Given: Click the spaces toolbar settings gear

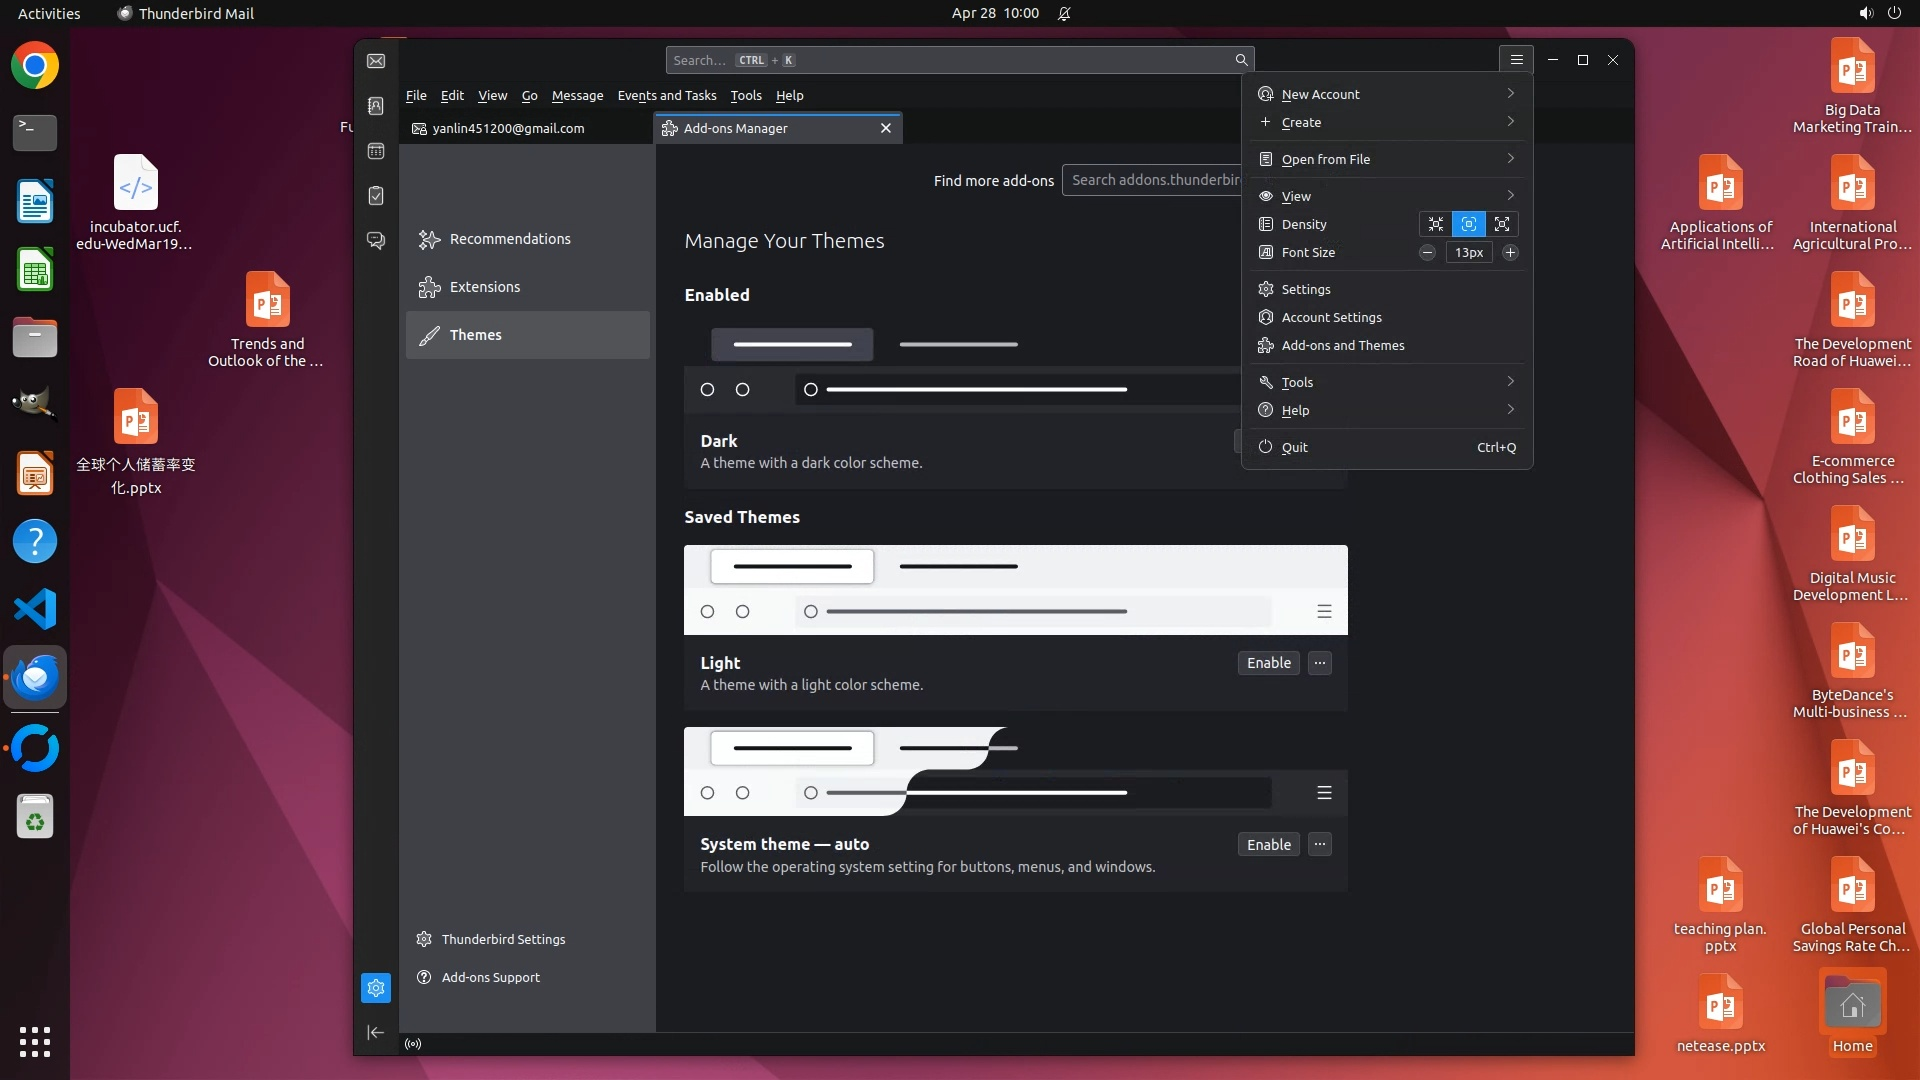Looking at the screenshot, I should click(x=376, y=988).
